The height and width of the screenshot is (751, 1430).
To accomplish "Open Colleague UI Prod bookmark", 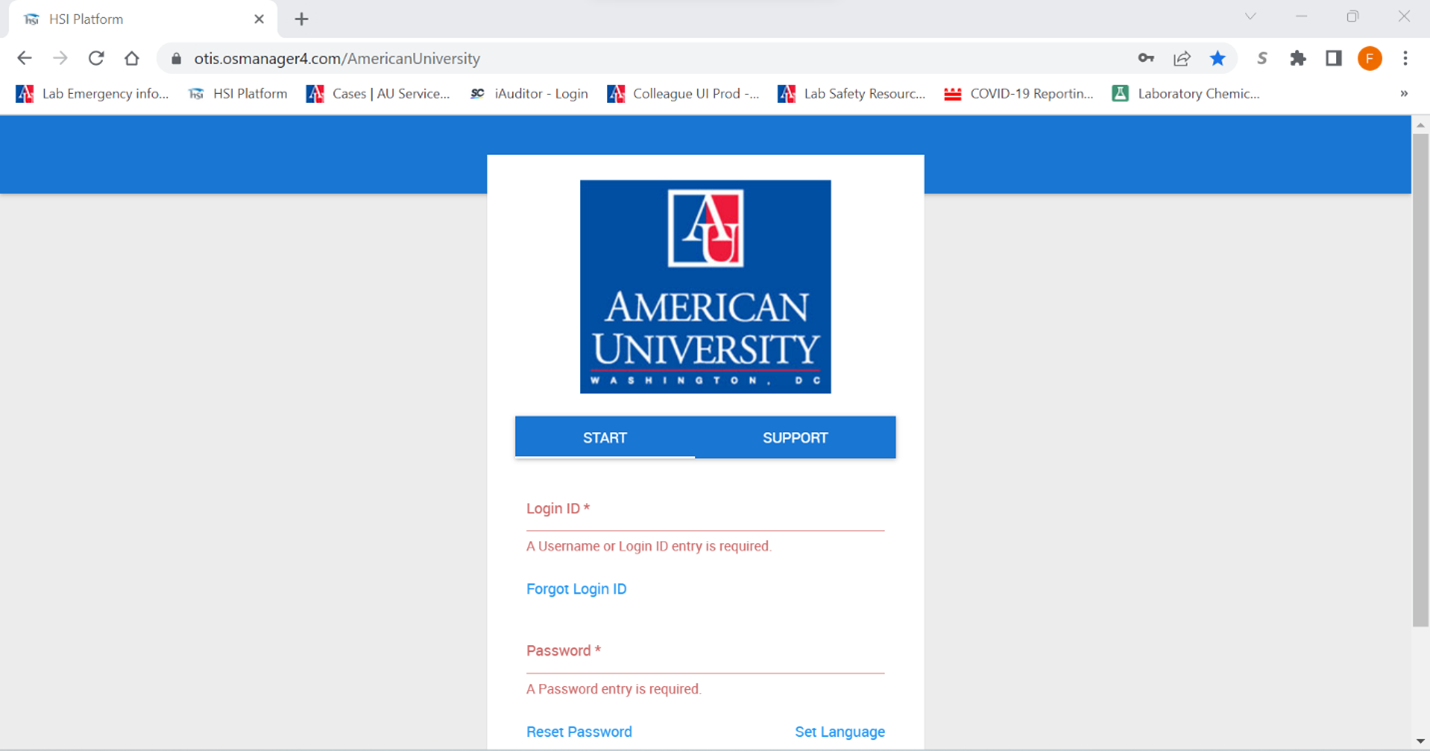I will (684, 93).
